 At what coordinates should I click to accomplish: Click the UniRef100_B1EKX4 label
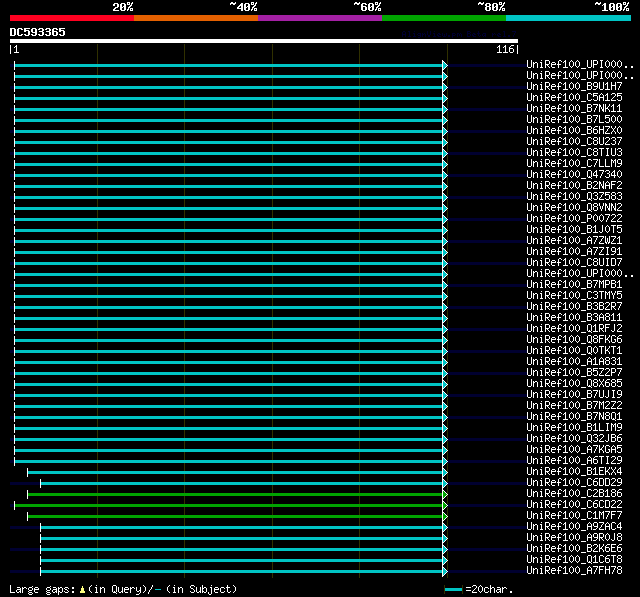coord(574,472)
